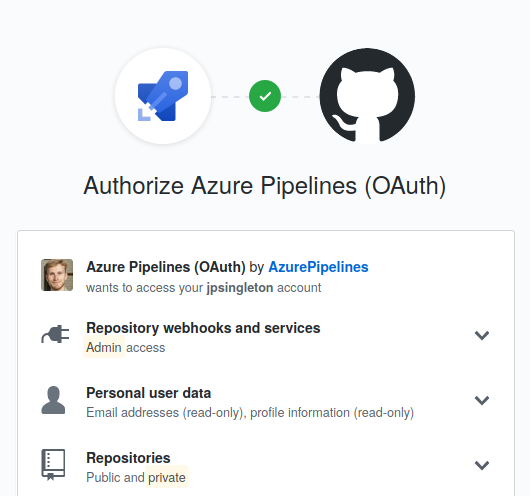The height and width of the screenshot is (496, 530).
Task: Click the Personal user data heading
Action: point(148,393)
